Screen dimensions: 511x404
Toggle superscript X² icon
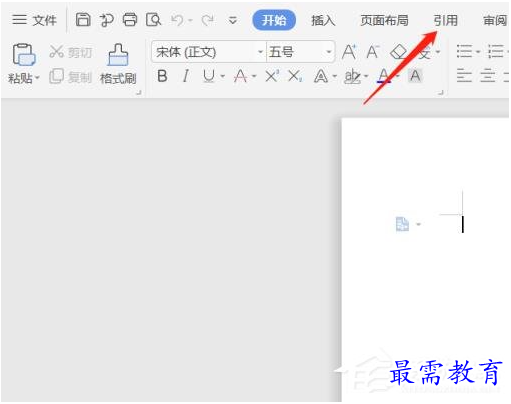pyautogui.click(x=272, y=76)
